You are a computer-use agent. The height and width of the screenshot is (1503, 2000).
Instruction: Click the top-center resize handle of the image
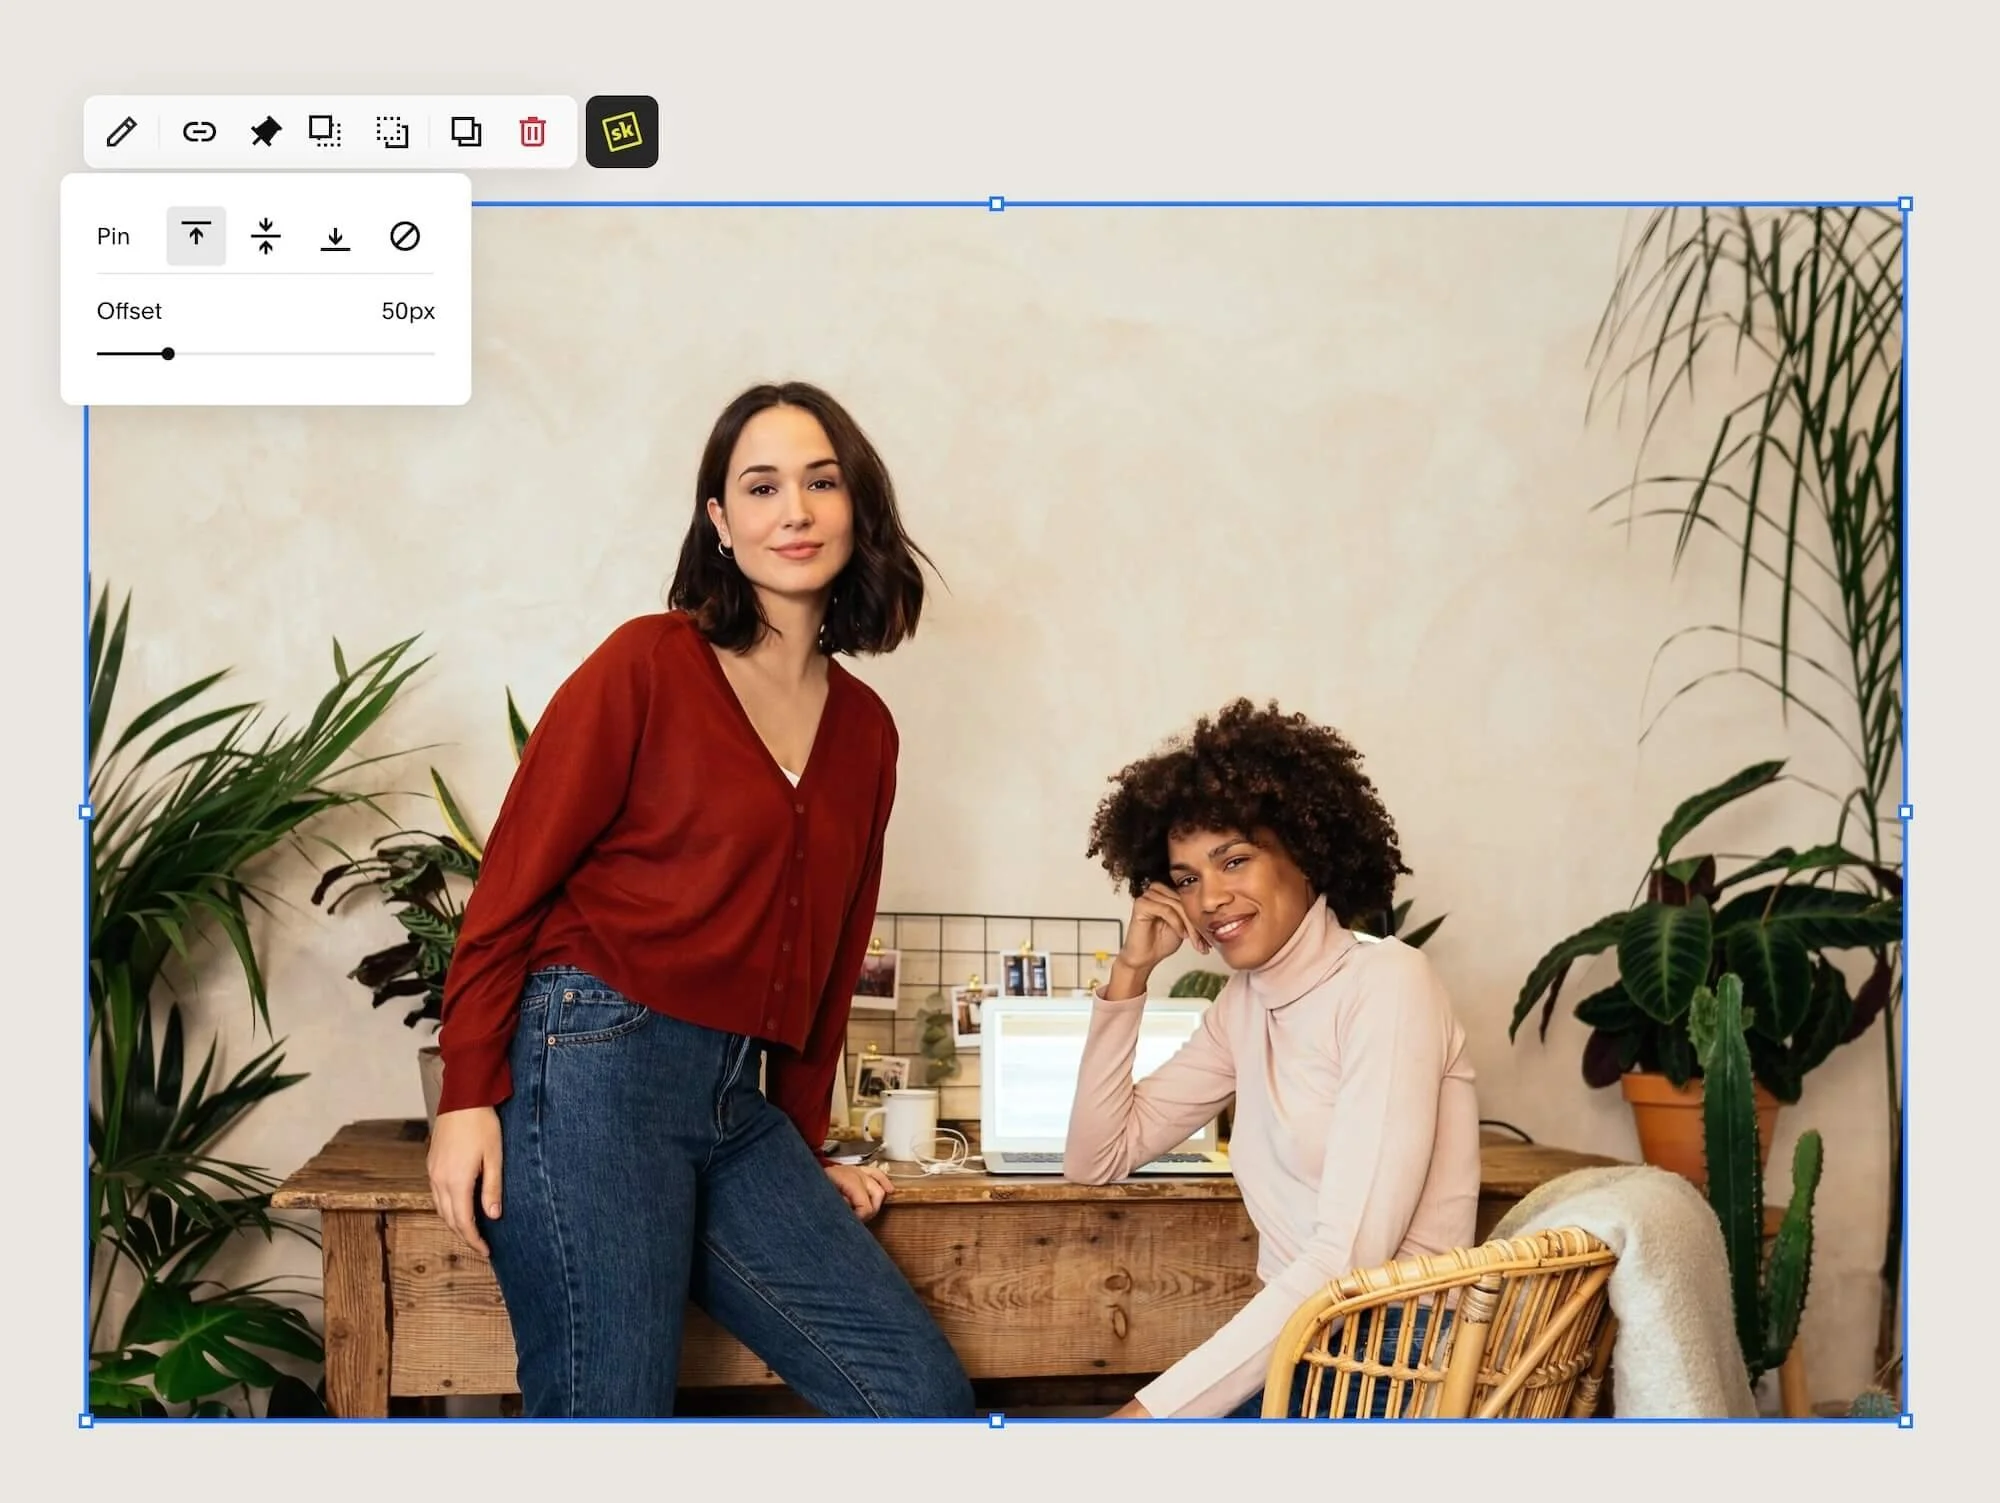[996, 204]
